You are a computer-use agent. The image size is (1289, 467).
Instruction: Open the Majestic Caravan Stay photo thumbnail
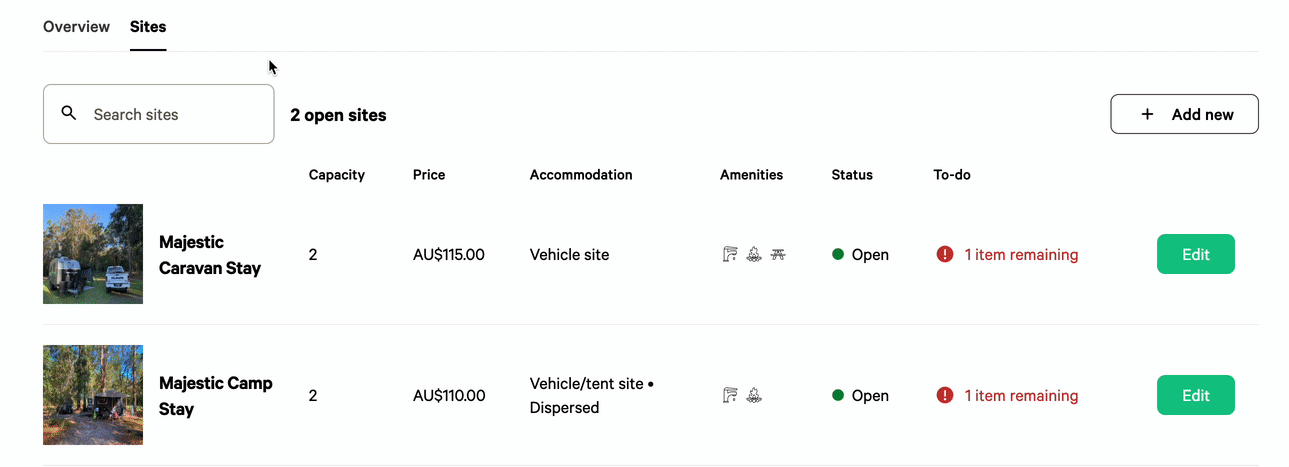[x=93, y=254]
